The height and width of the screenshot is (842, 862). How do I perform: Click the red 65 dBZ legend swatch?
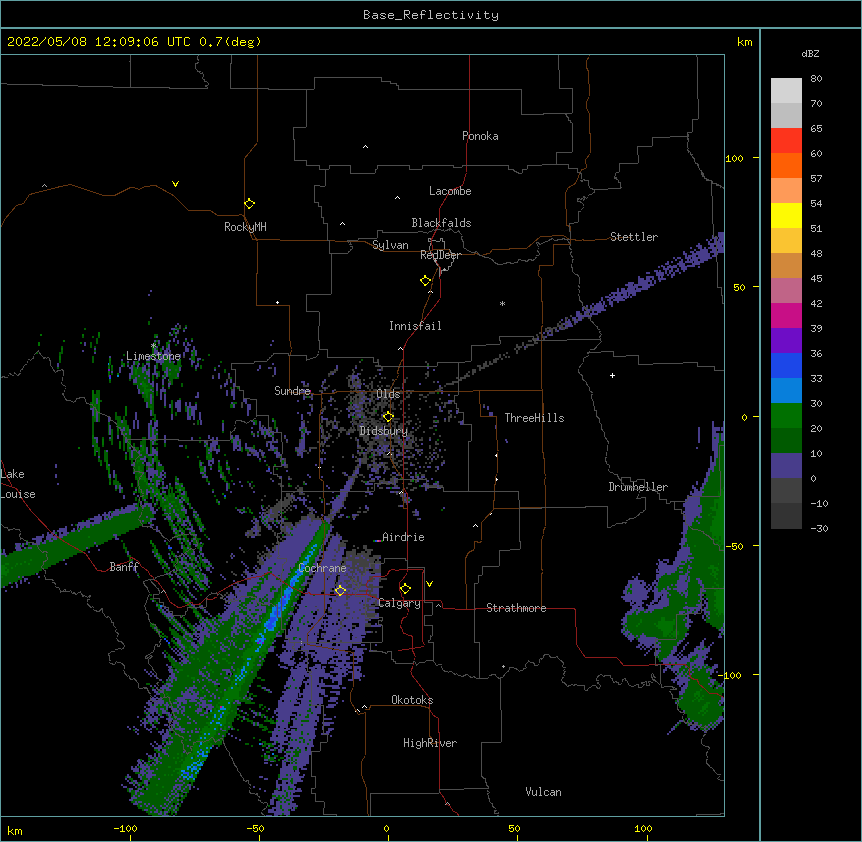tap(786, 141)
